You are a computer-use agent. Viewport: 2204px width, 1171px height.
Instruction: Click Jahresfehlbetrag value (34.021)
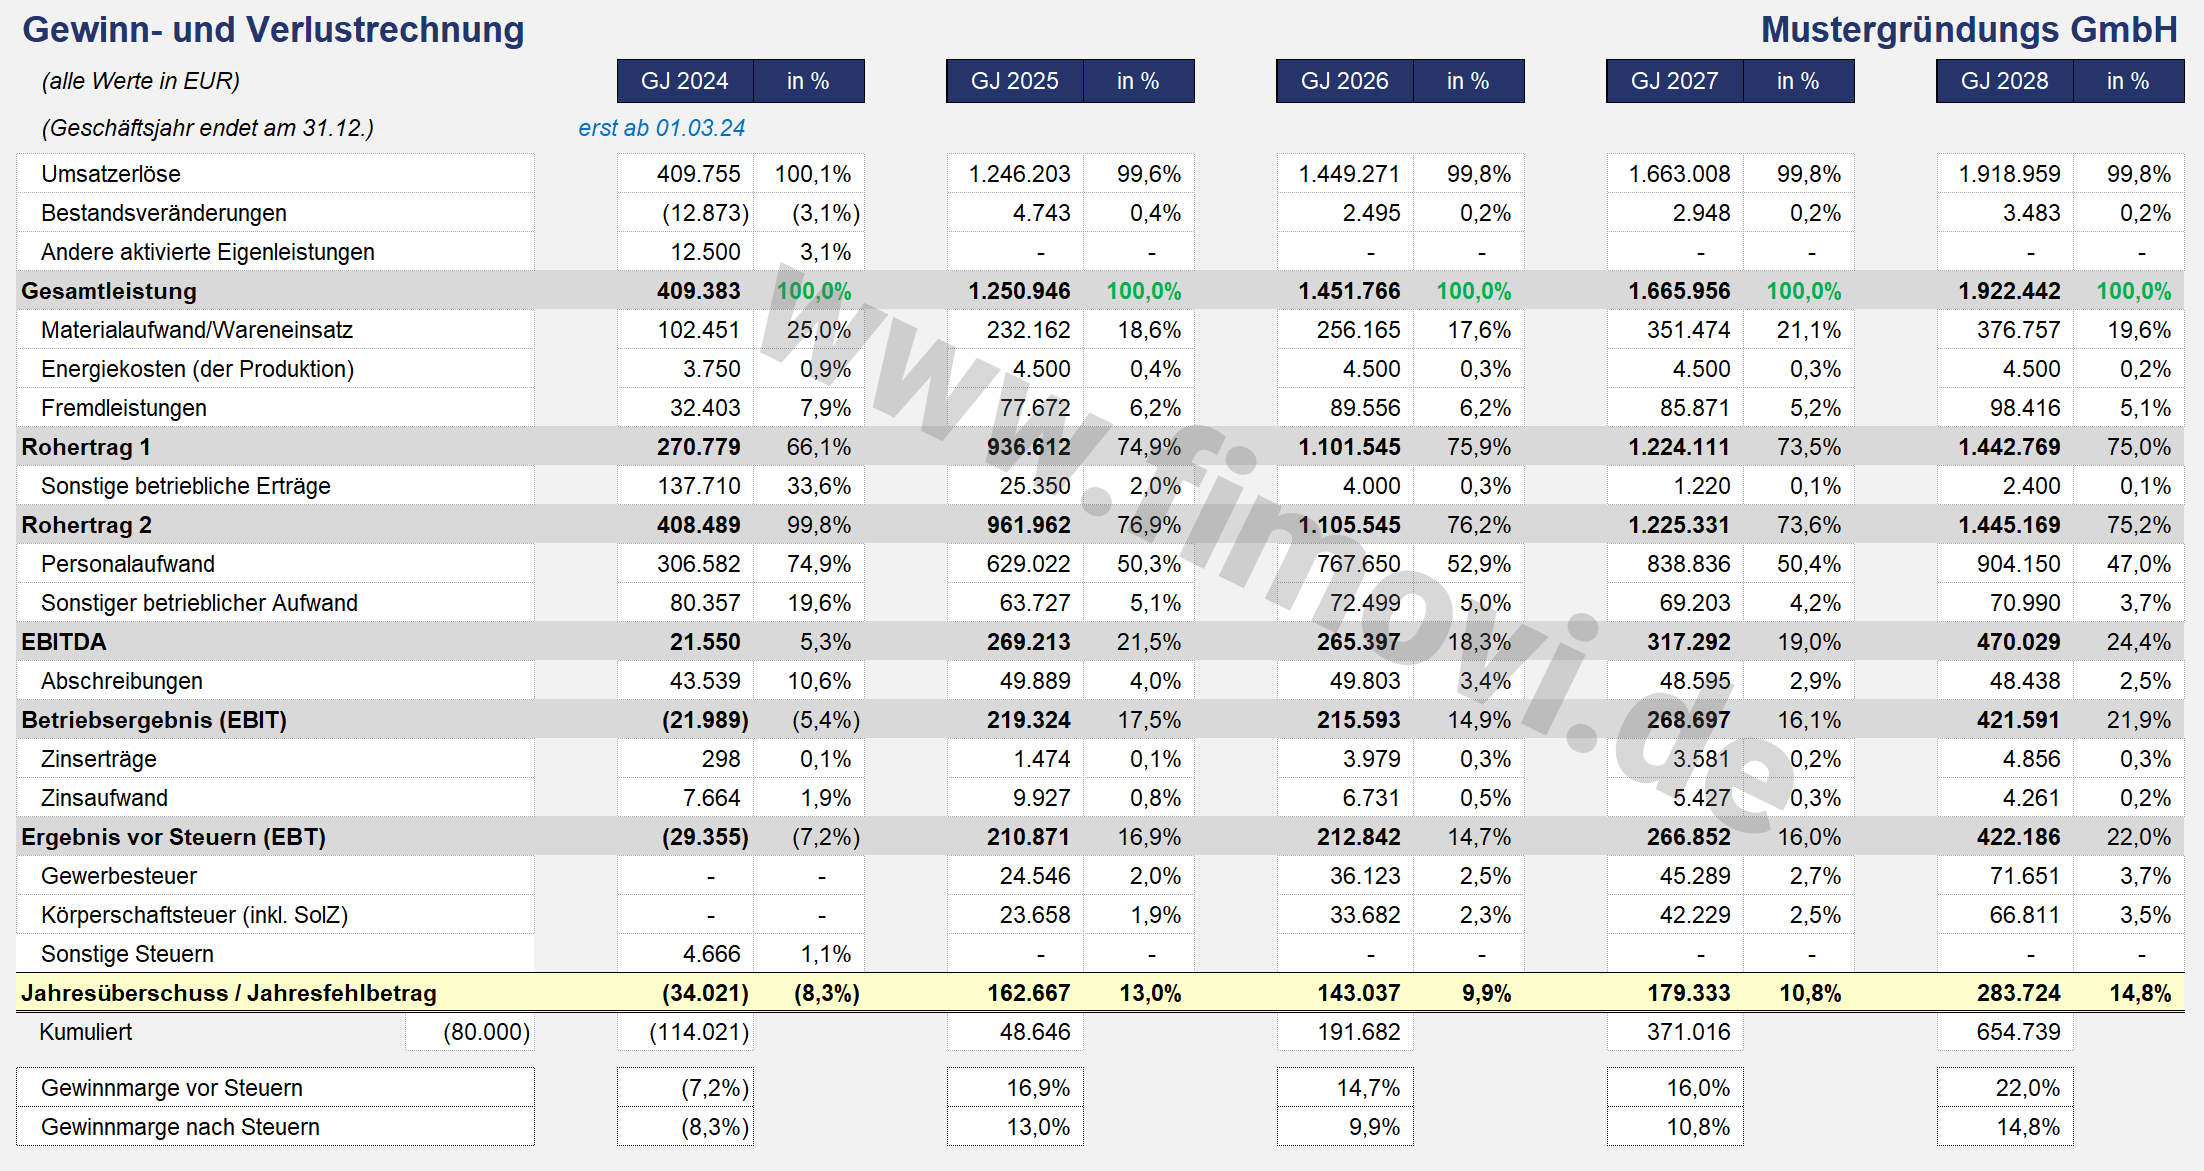(706, 993)
